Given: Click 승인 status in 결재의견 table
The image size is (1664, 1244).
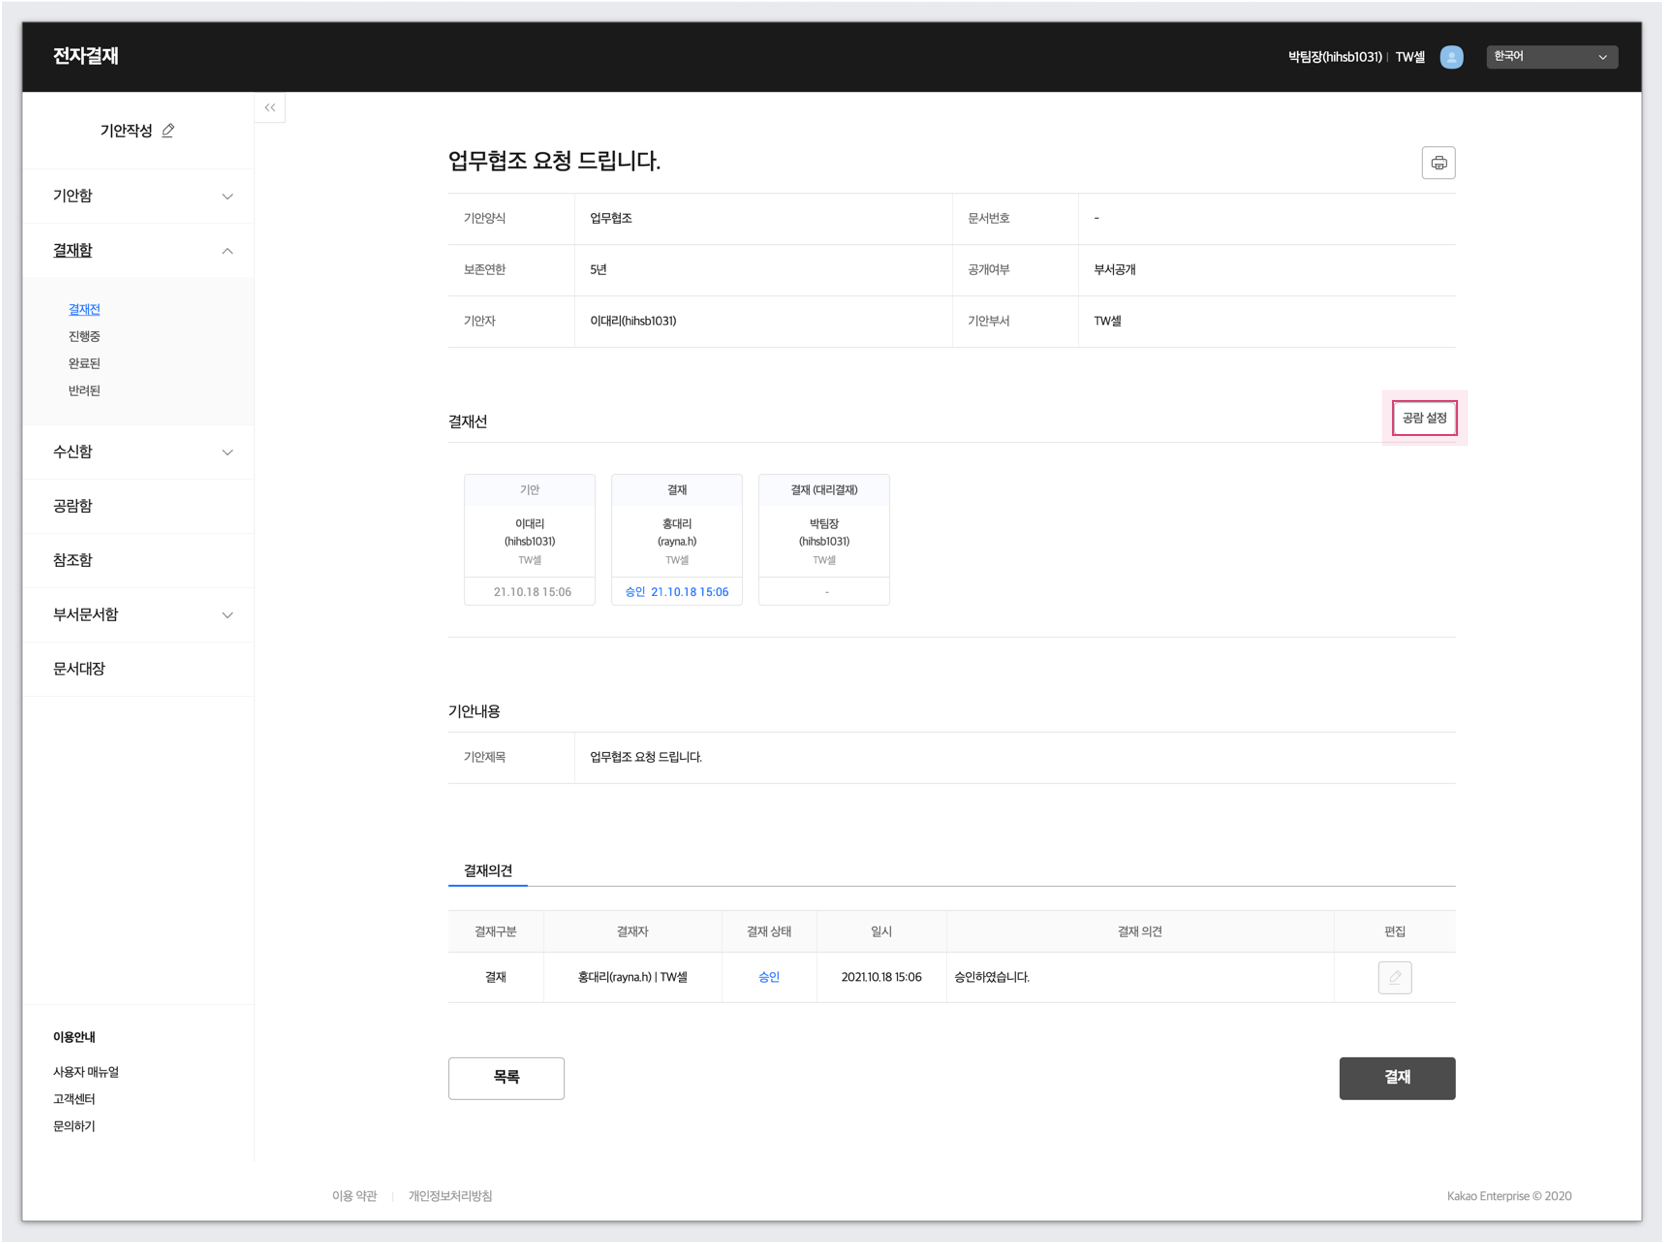Looking at the screenshot, I should (769, 977).
